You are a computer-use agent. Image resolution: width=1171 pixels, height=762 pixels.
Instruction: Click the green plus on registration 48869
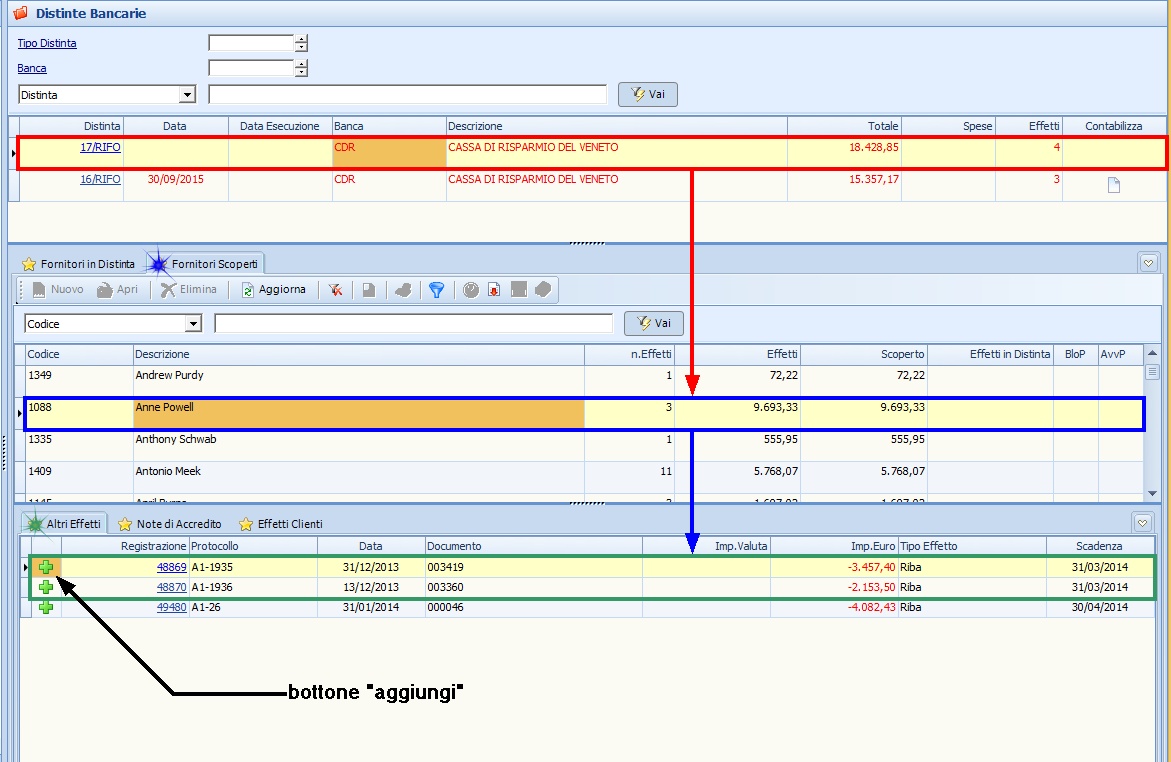[x=46, y=567]
